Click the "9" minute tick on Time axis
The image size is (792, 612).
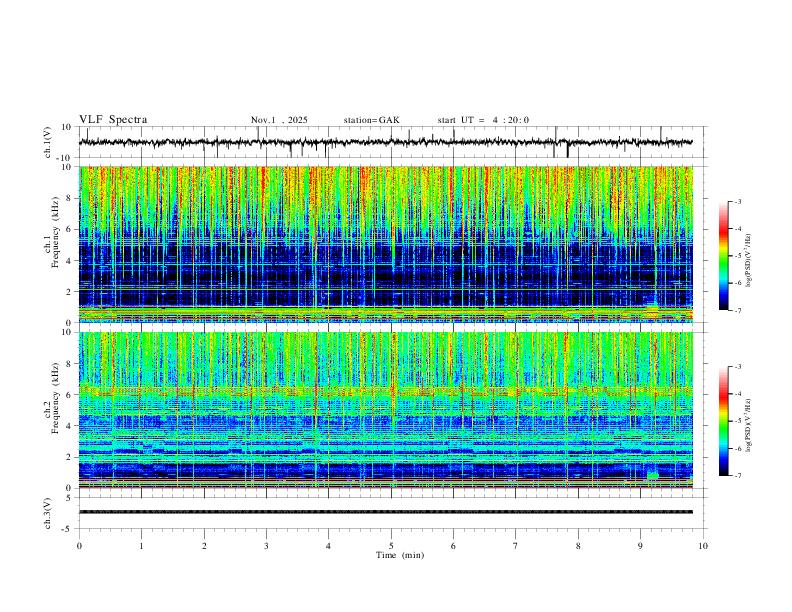pyautogui.click(x=640, y=546)
